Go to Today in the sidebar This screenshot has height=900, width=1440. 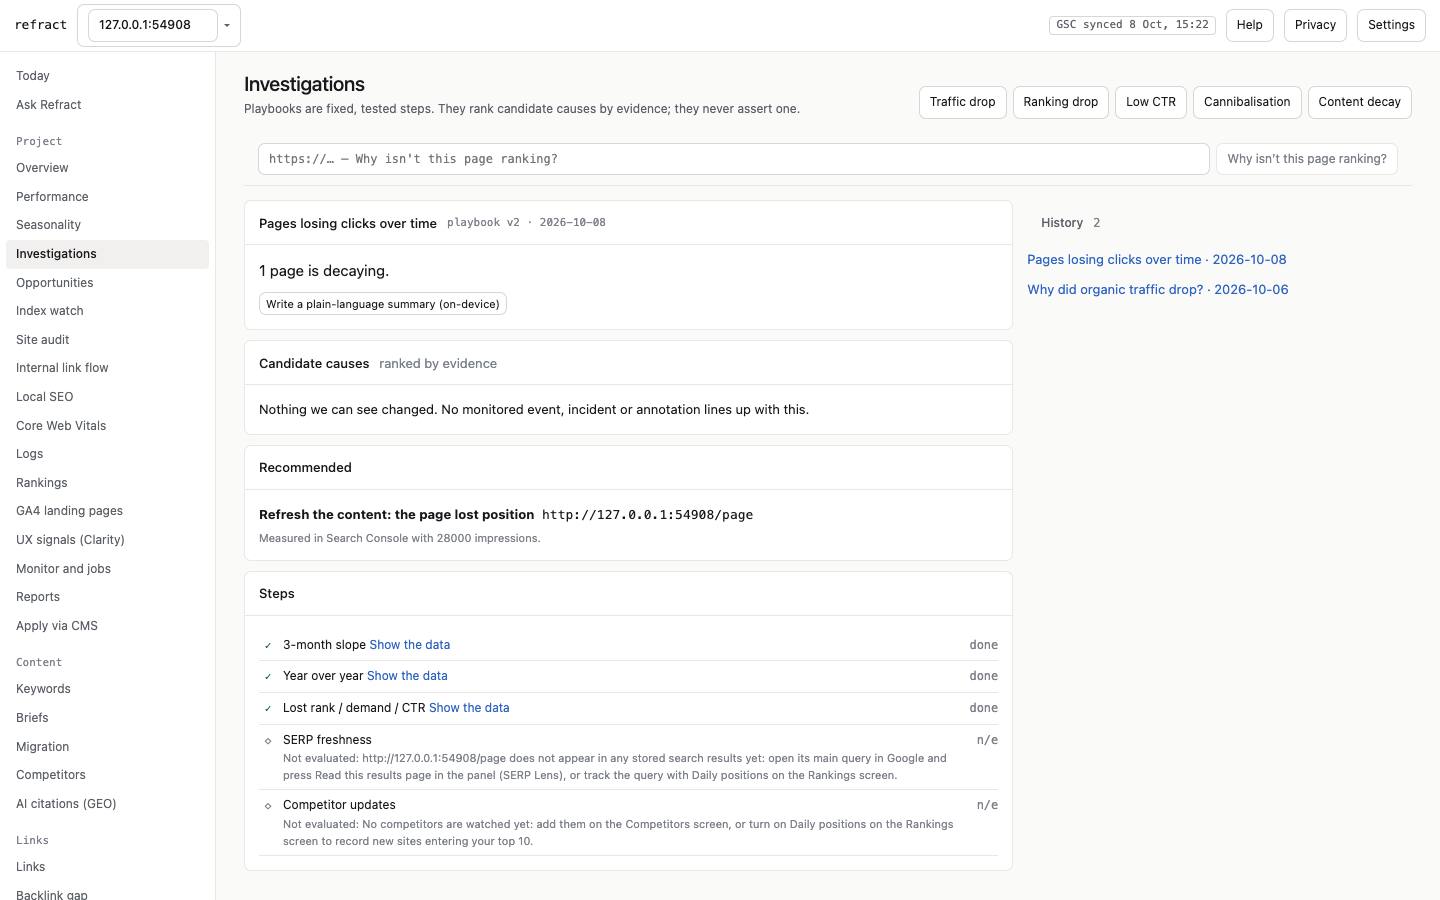tap(107, 76)
